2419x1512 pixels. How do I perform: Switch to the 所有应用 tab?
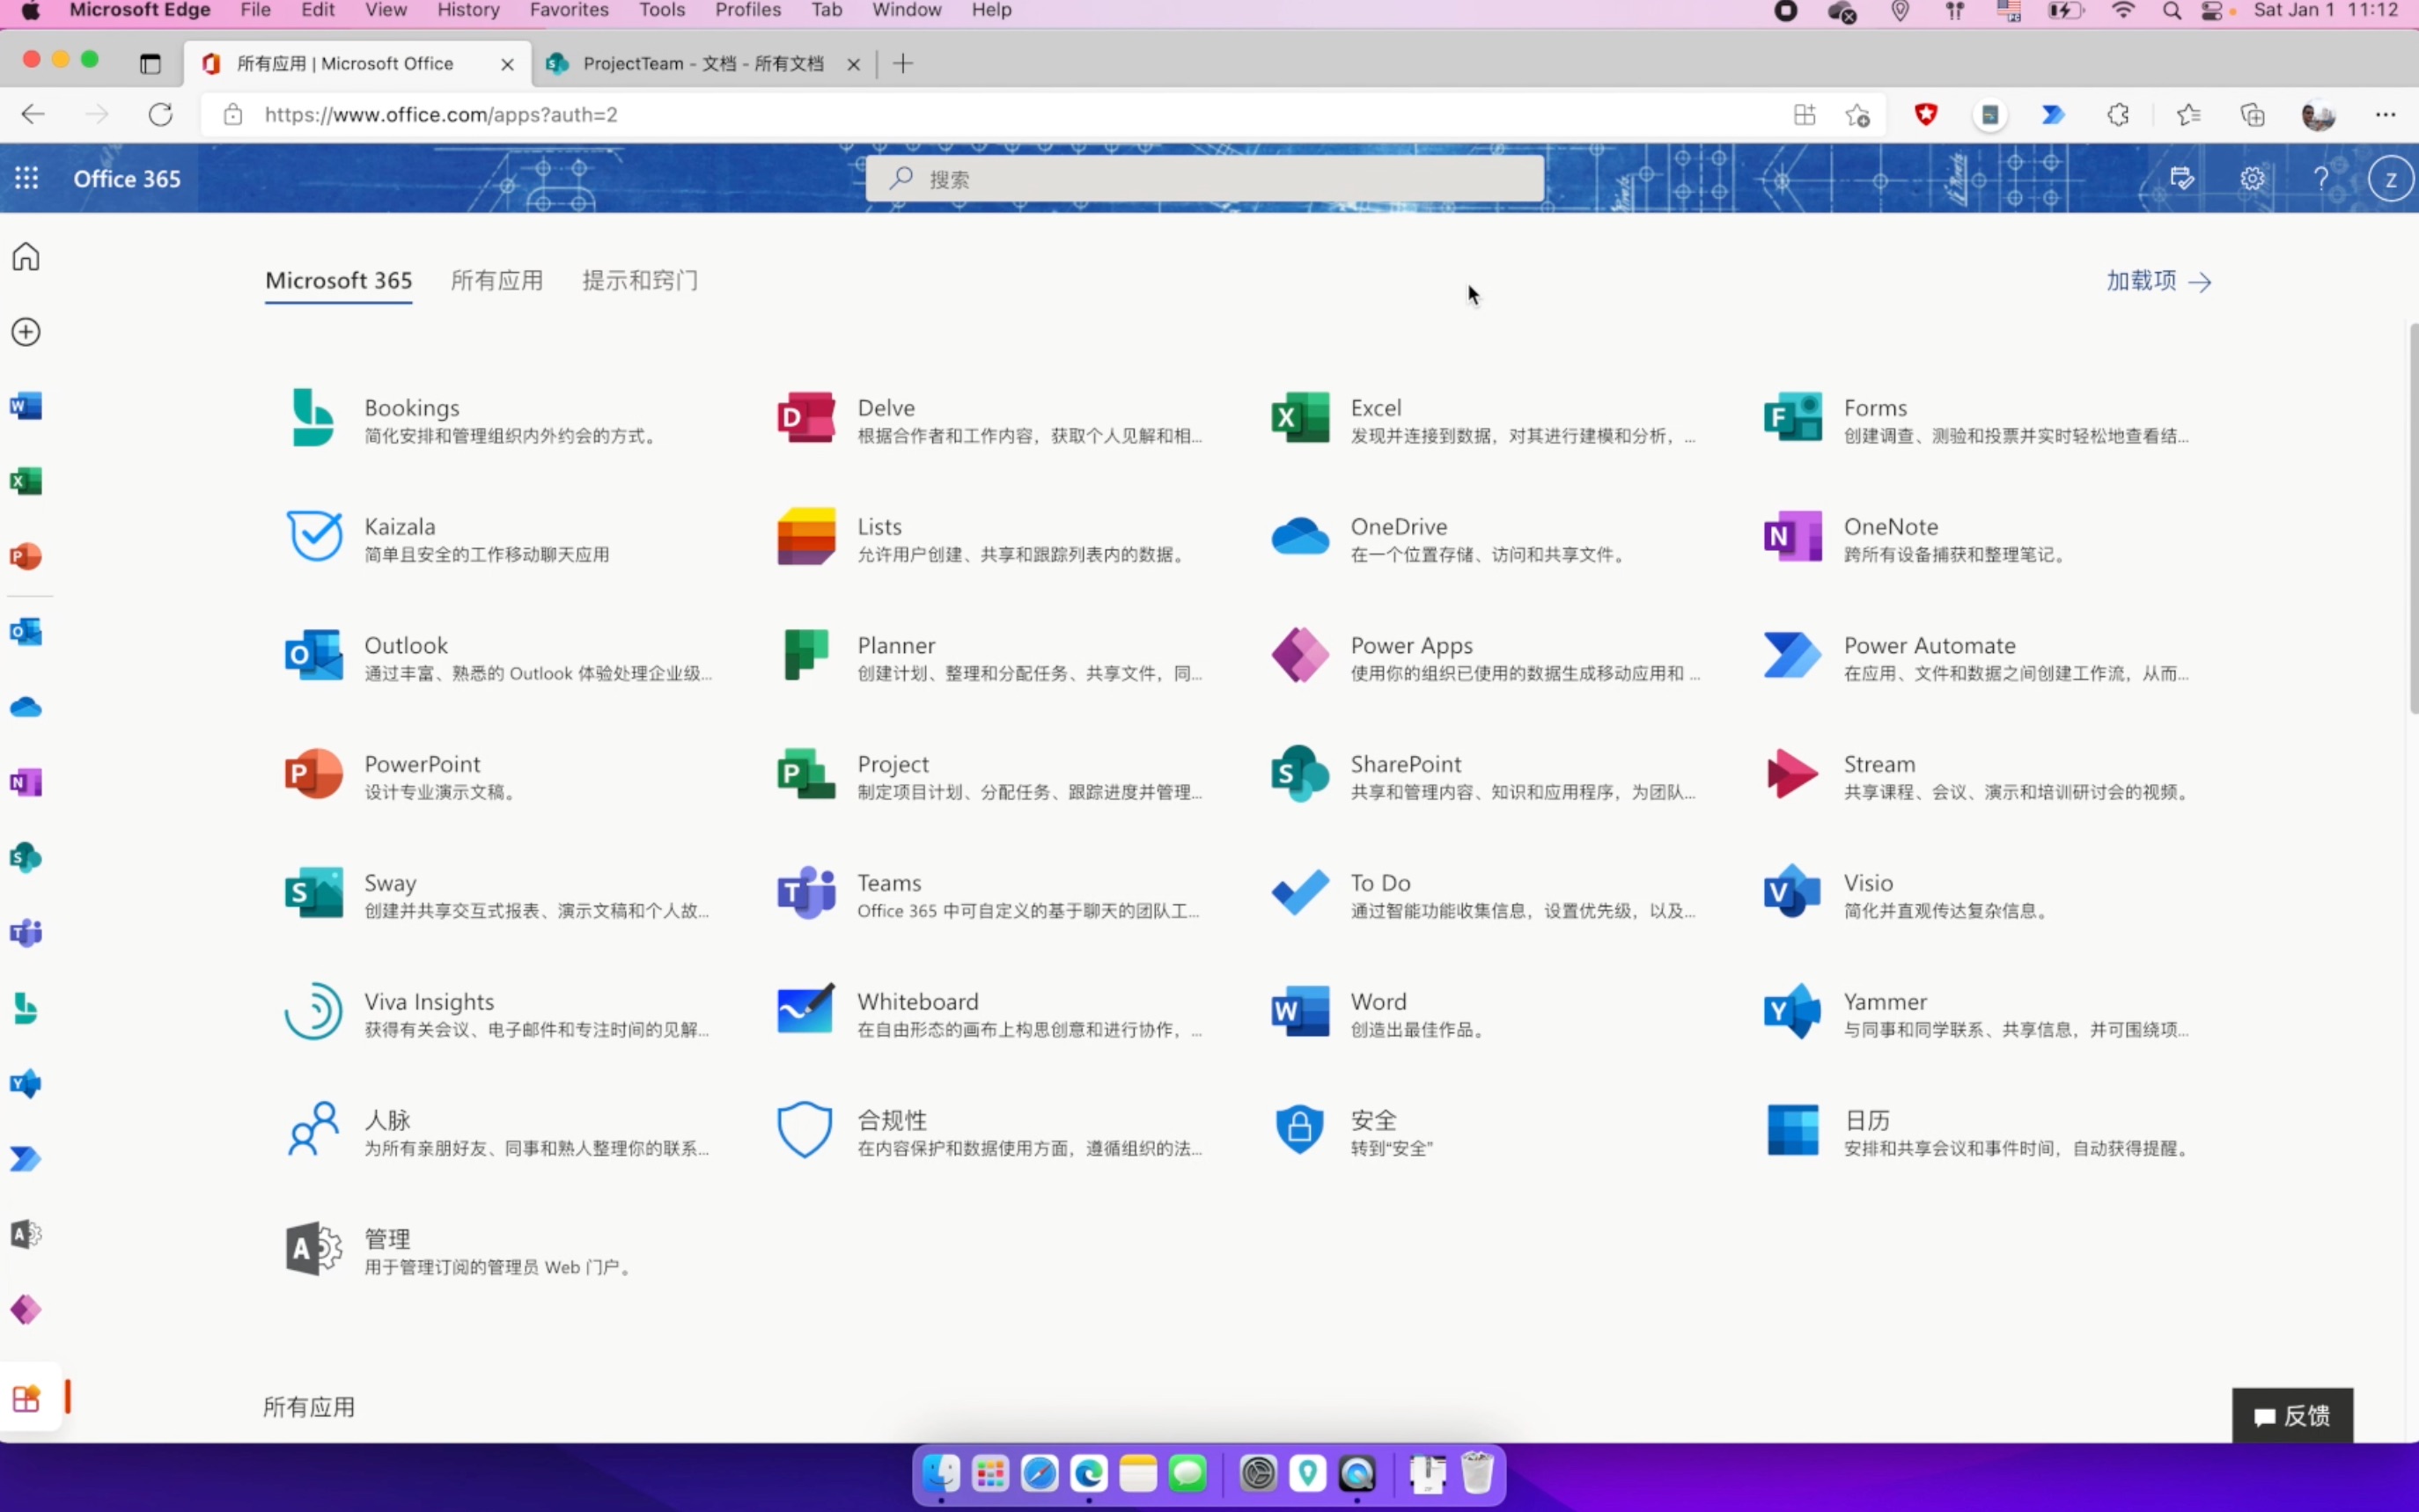(497, 281)
